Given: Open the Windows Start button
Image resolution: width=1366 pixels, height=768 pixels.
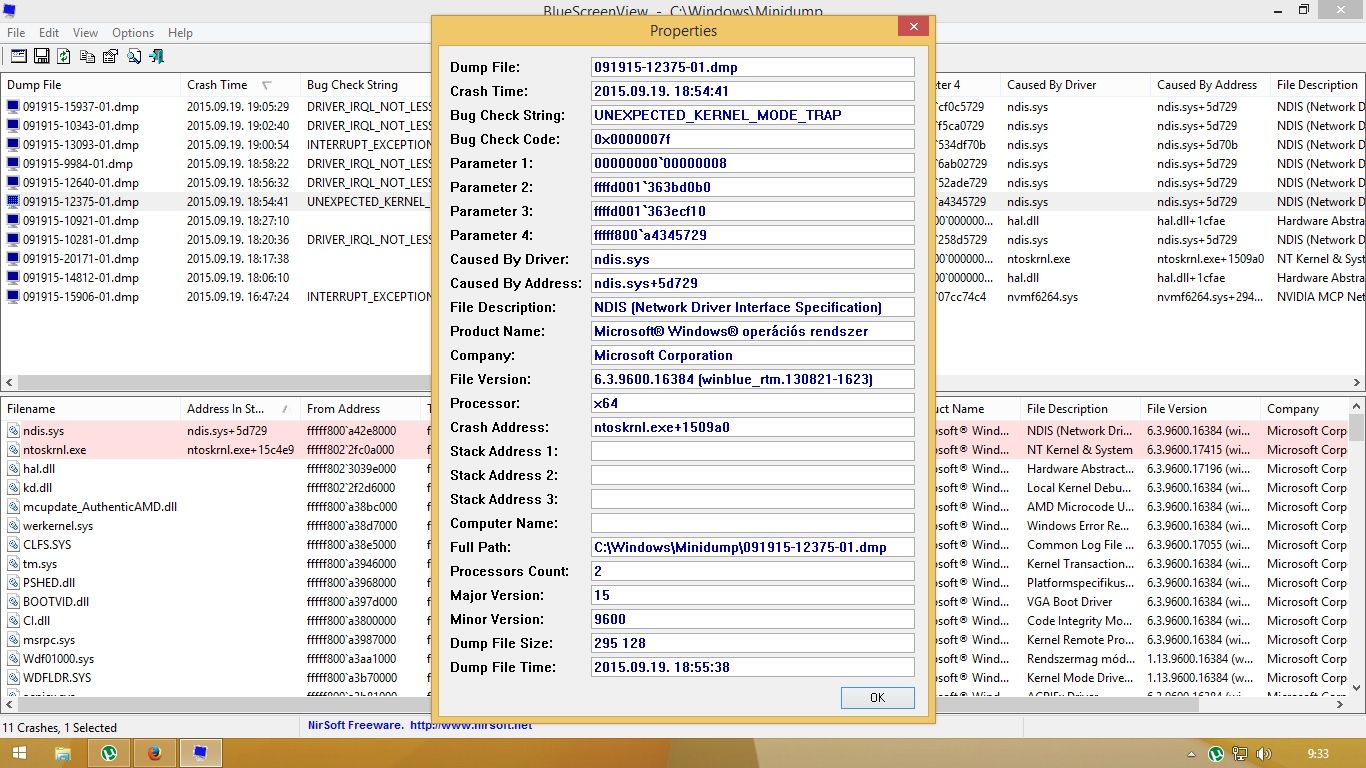Looking at the screenshot, I should 19,753.
